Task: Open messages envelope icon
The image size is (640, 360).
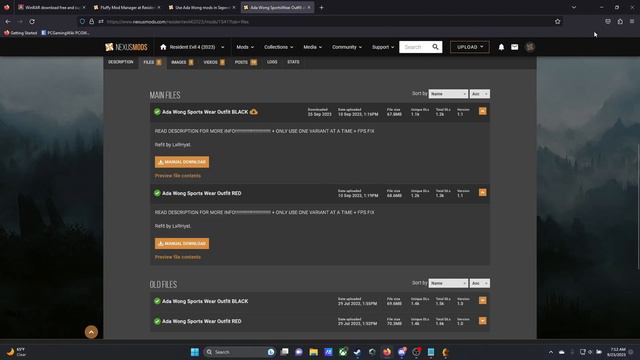Action: pos(515,47)
